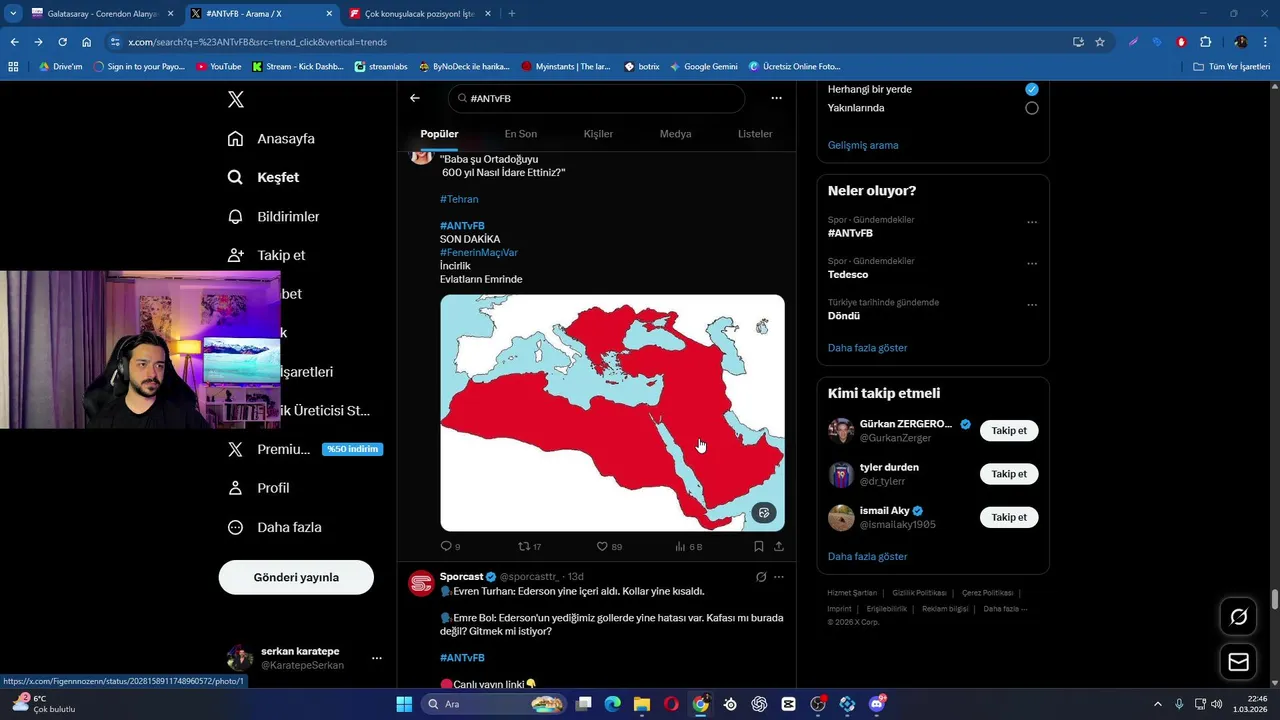Open more options for Tedesco trend
The image size is (1280, 720).
(1032, 264)
